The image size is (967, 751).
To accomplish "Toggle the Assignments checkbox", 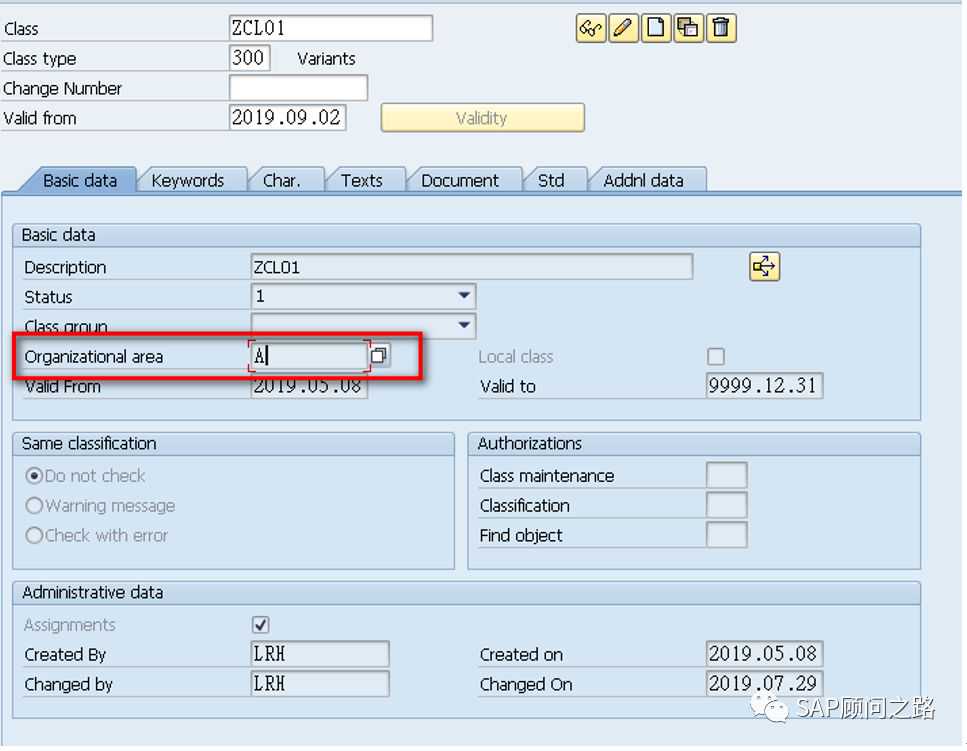I will click(261, 625).
